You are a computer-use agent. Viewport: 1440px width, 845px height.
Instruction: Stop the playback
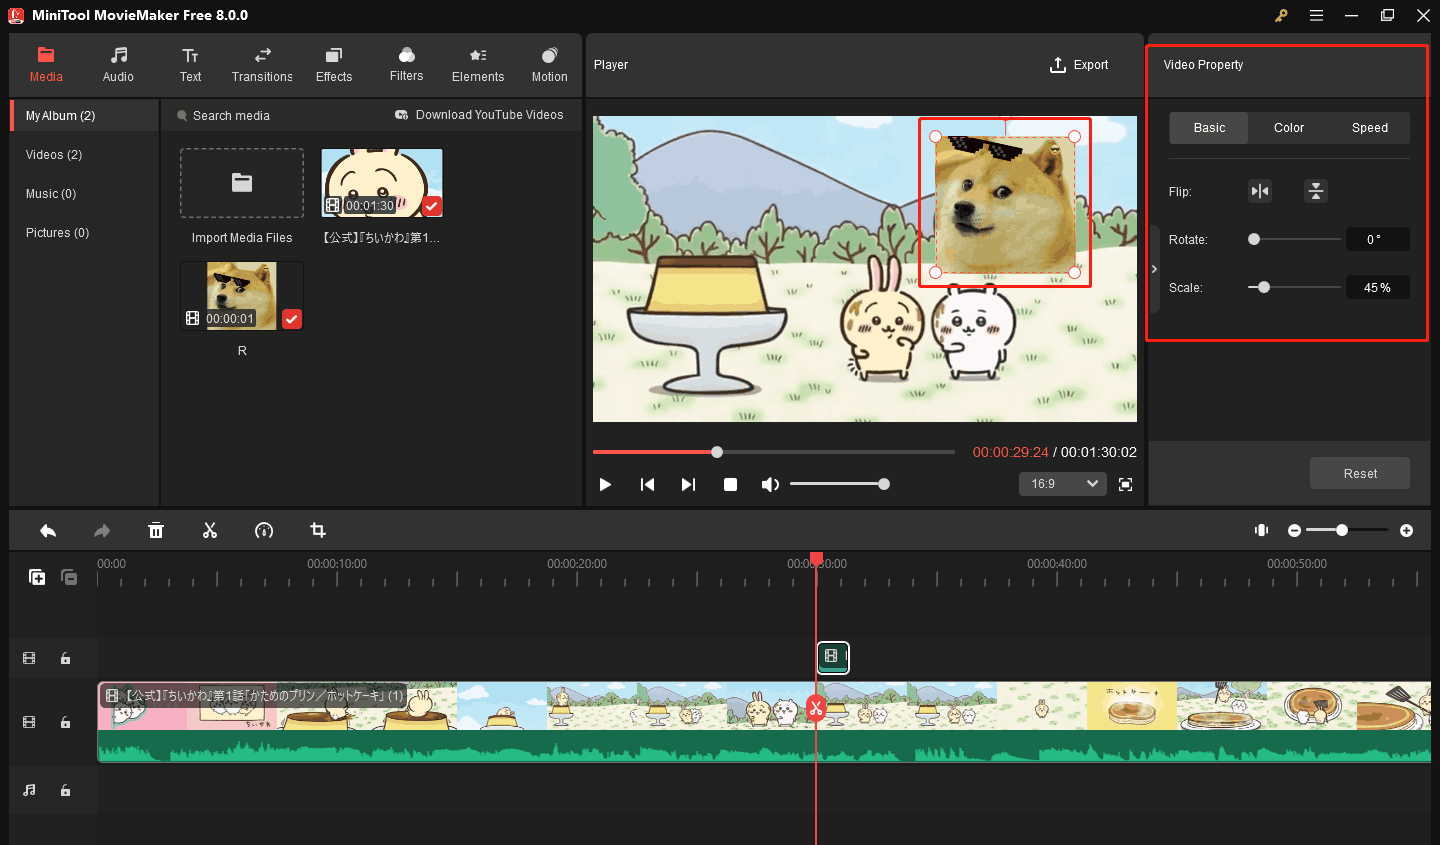(730, 484)
